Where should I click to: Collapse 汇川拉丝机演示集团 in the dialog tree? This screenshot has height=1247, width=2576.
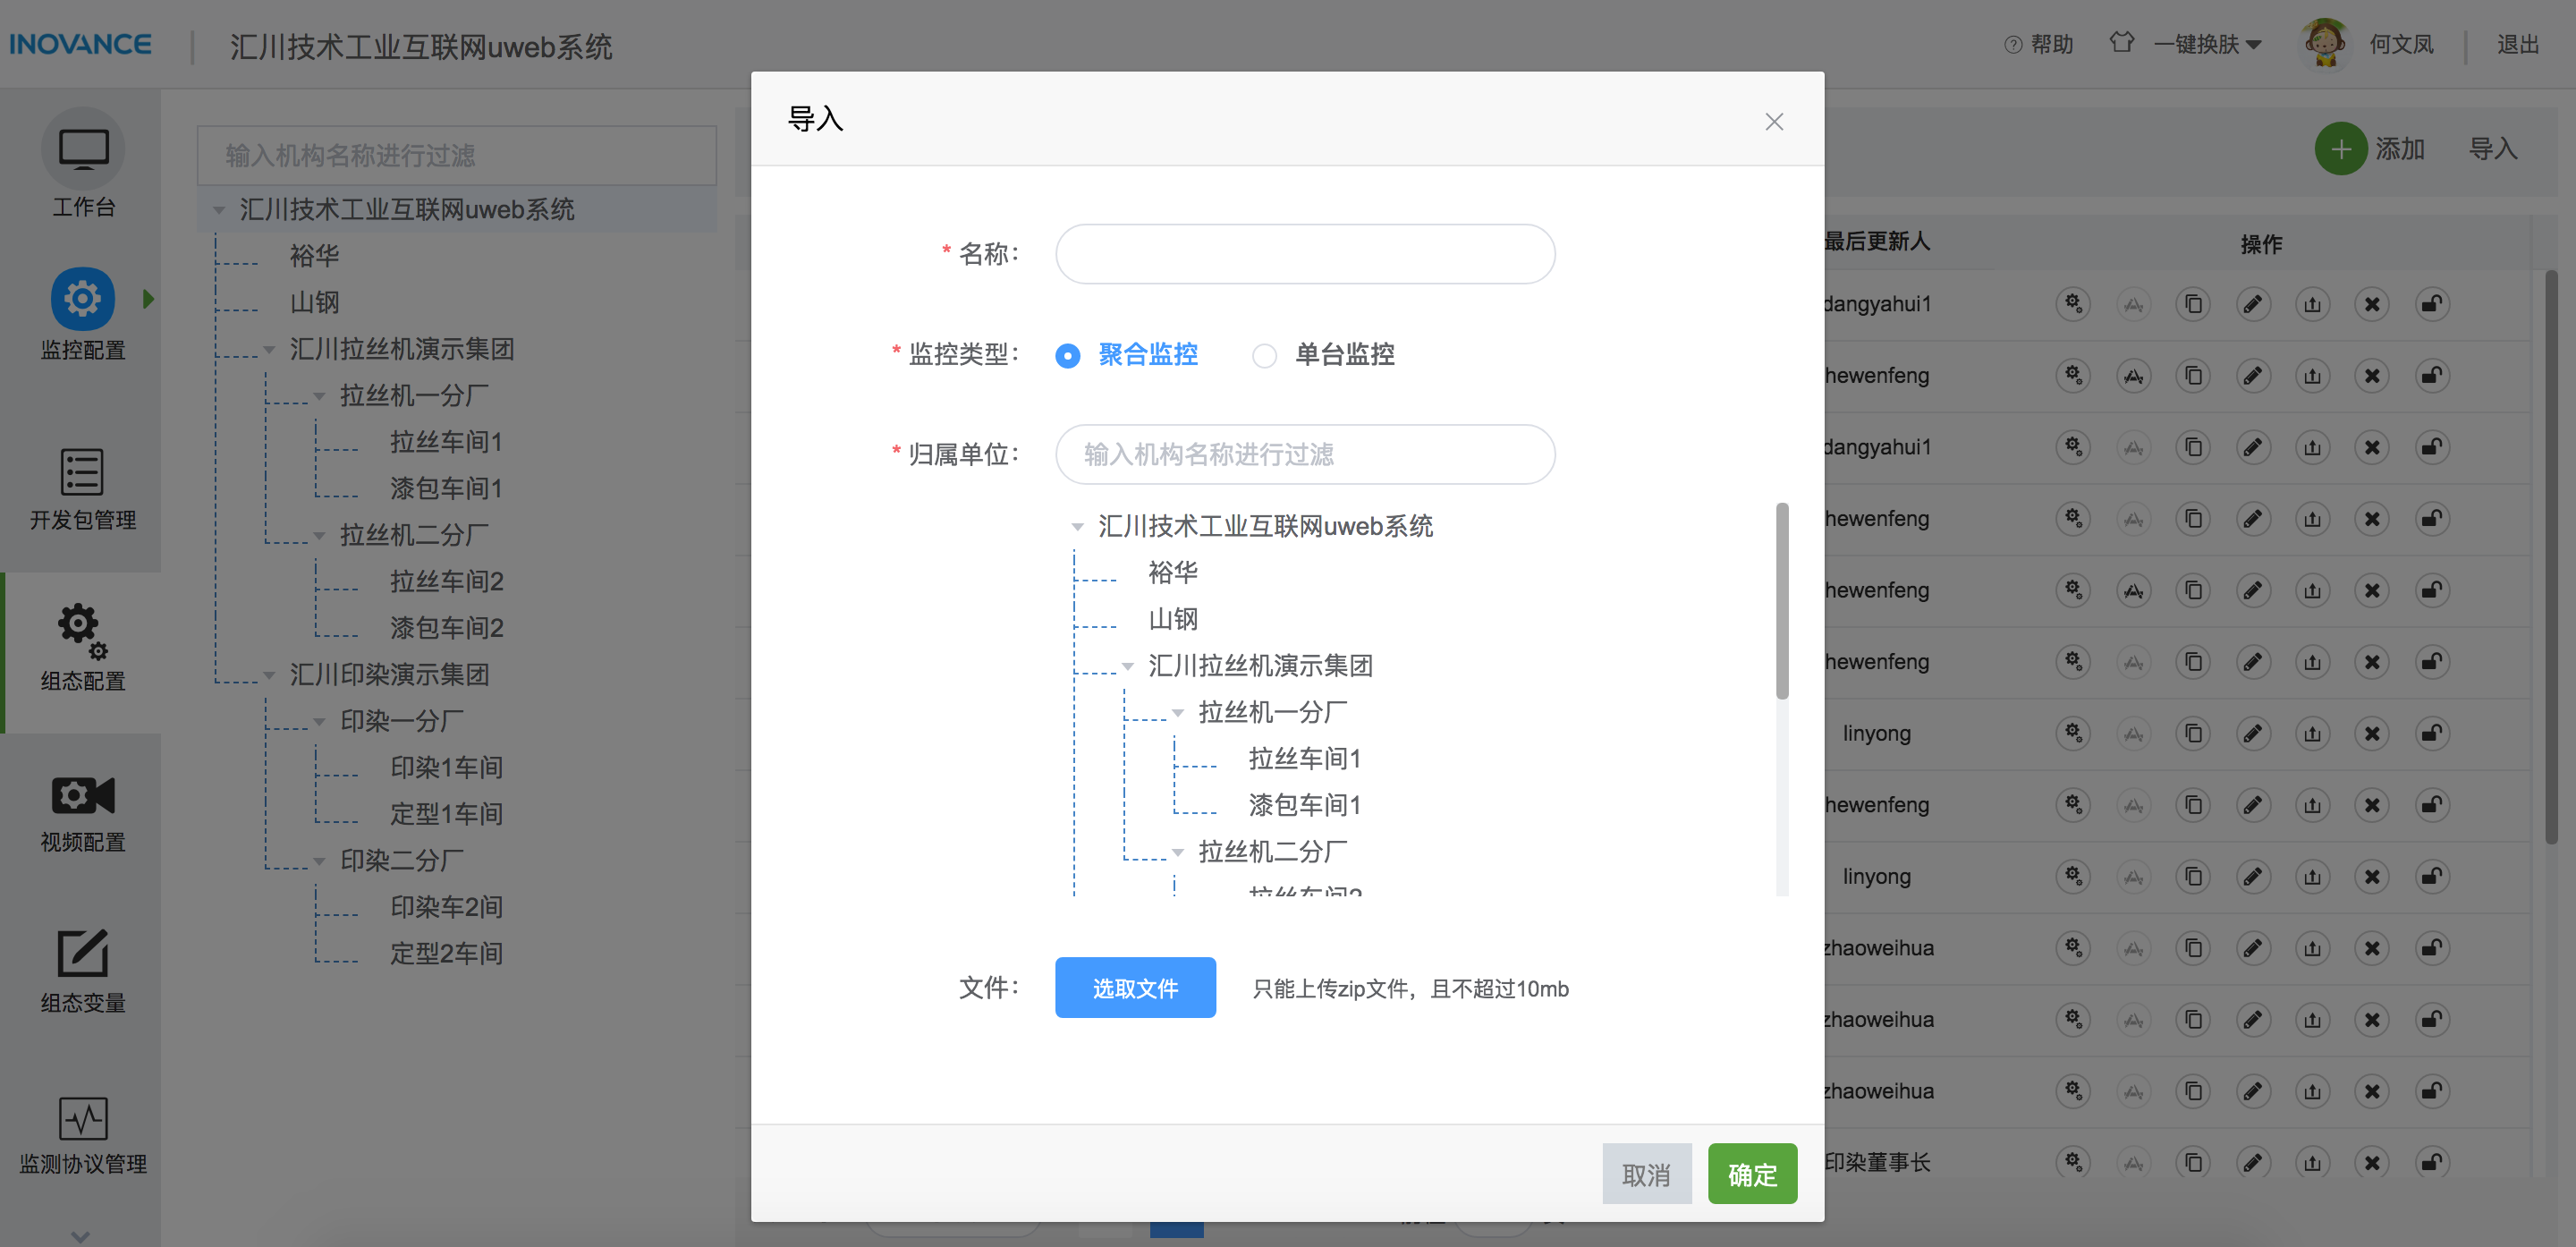(1129, 665)
